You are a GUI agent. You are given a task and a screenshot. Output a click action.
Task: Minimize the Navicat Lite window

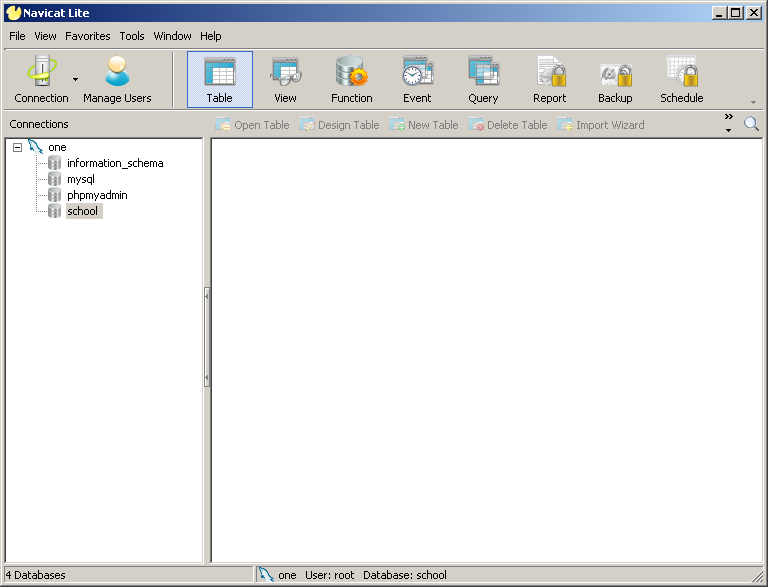point(719,13)
